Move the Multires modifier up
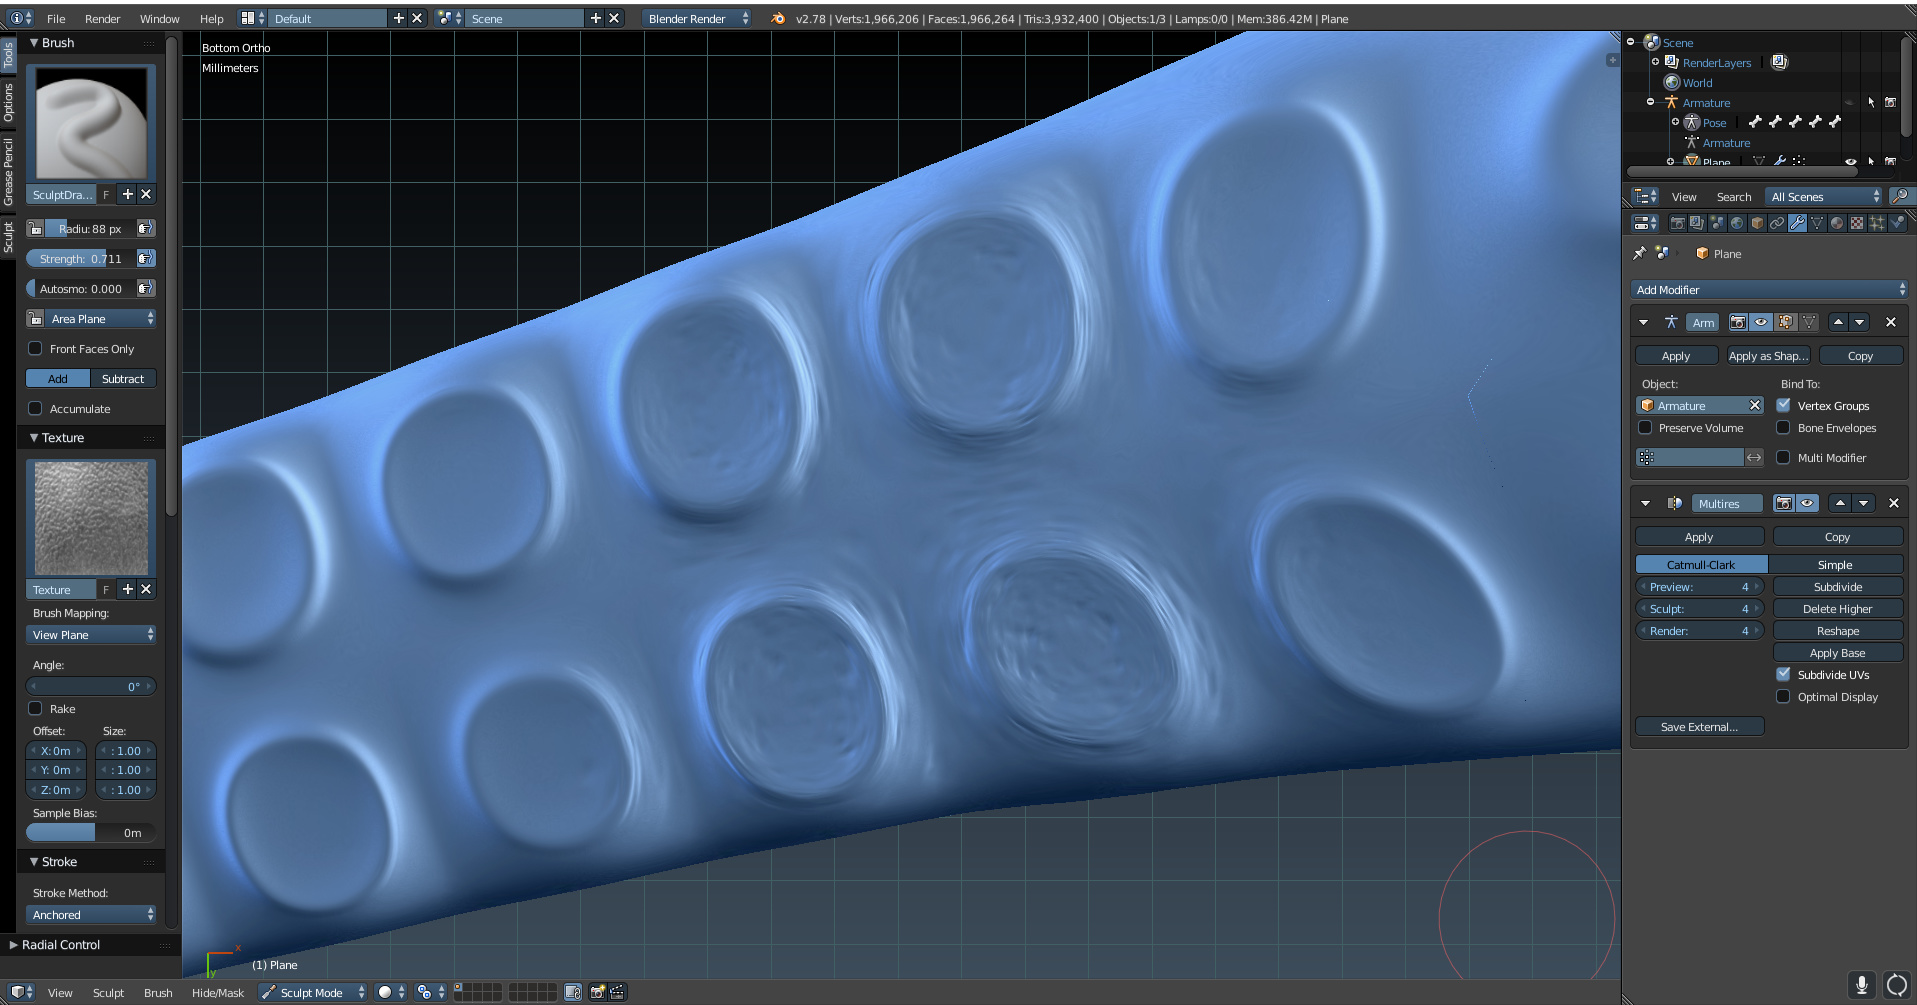 (x=1840, y=503)
